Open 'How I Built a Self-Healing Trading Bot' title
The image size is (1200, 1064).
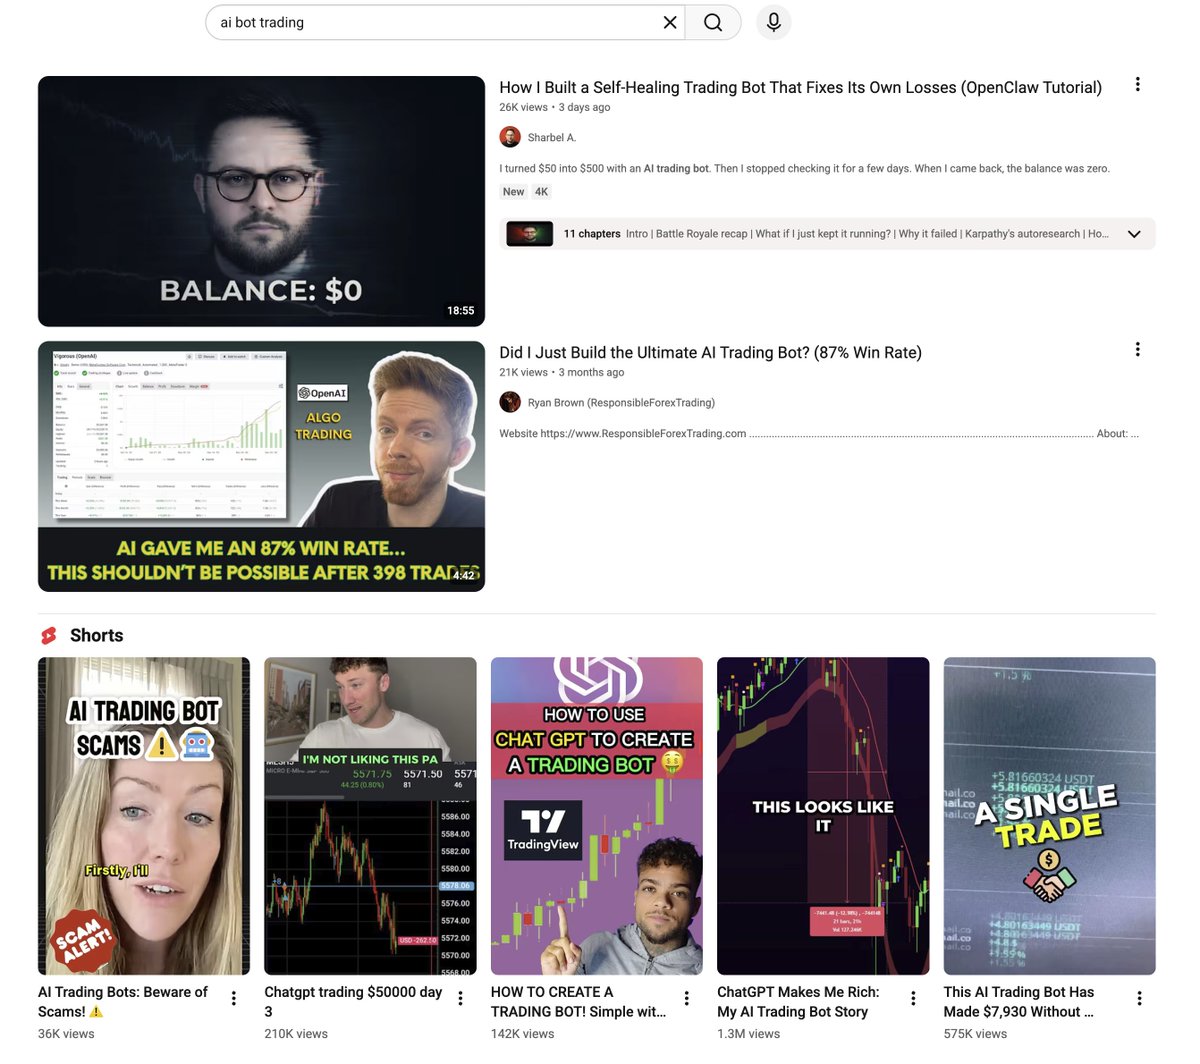(x=800, y=88)
